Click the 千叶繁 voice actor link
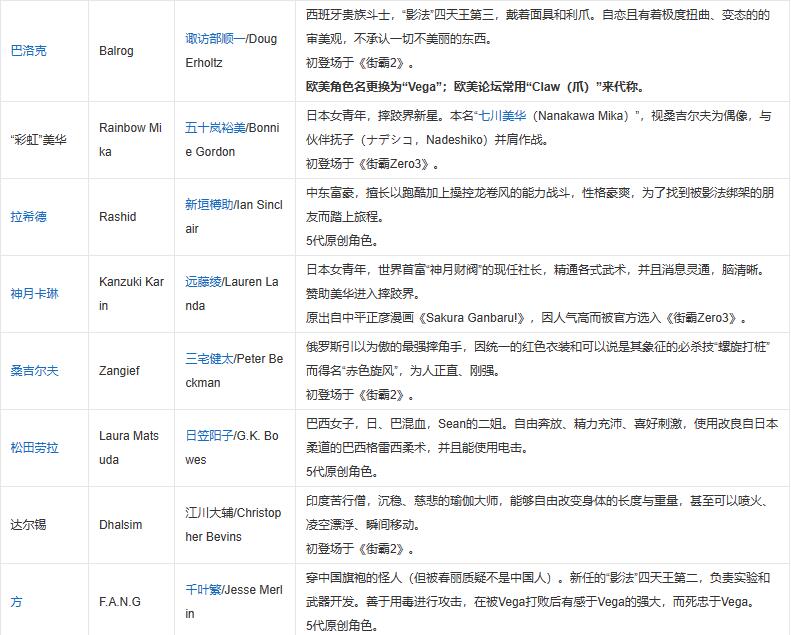The height and width of the screenshot is (635, 791). [203, 590]
